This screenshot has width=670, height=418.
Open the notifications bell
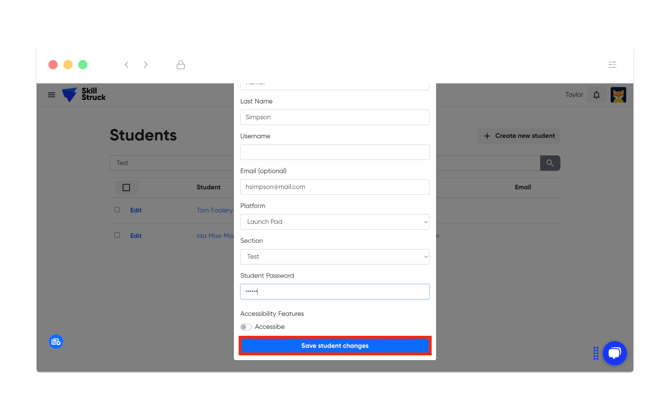pos(597,95)
